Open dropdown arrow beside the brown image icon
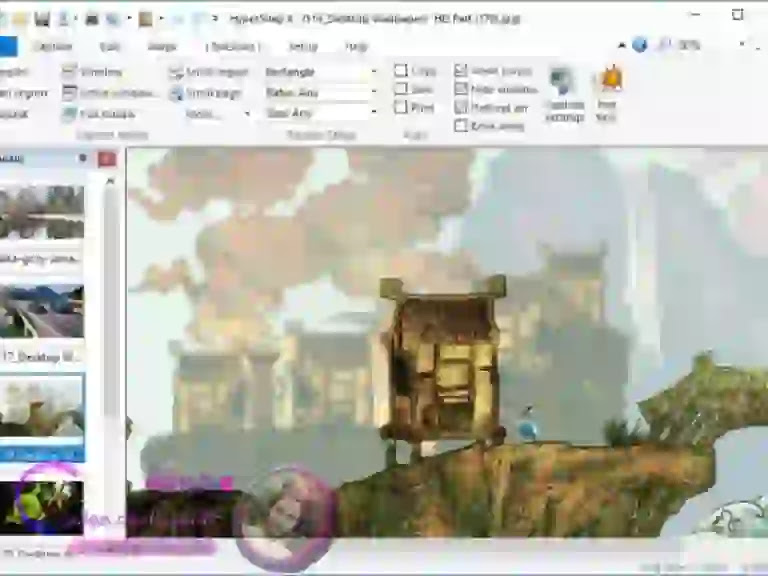 coord(161,19)
